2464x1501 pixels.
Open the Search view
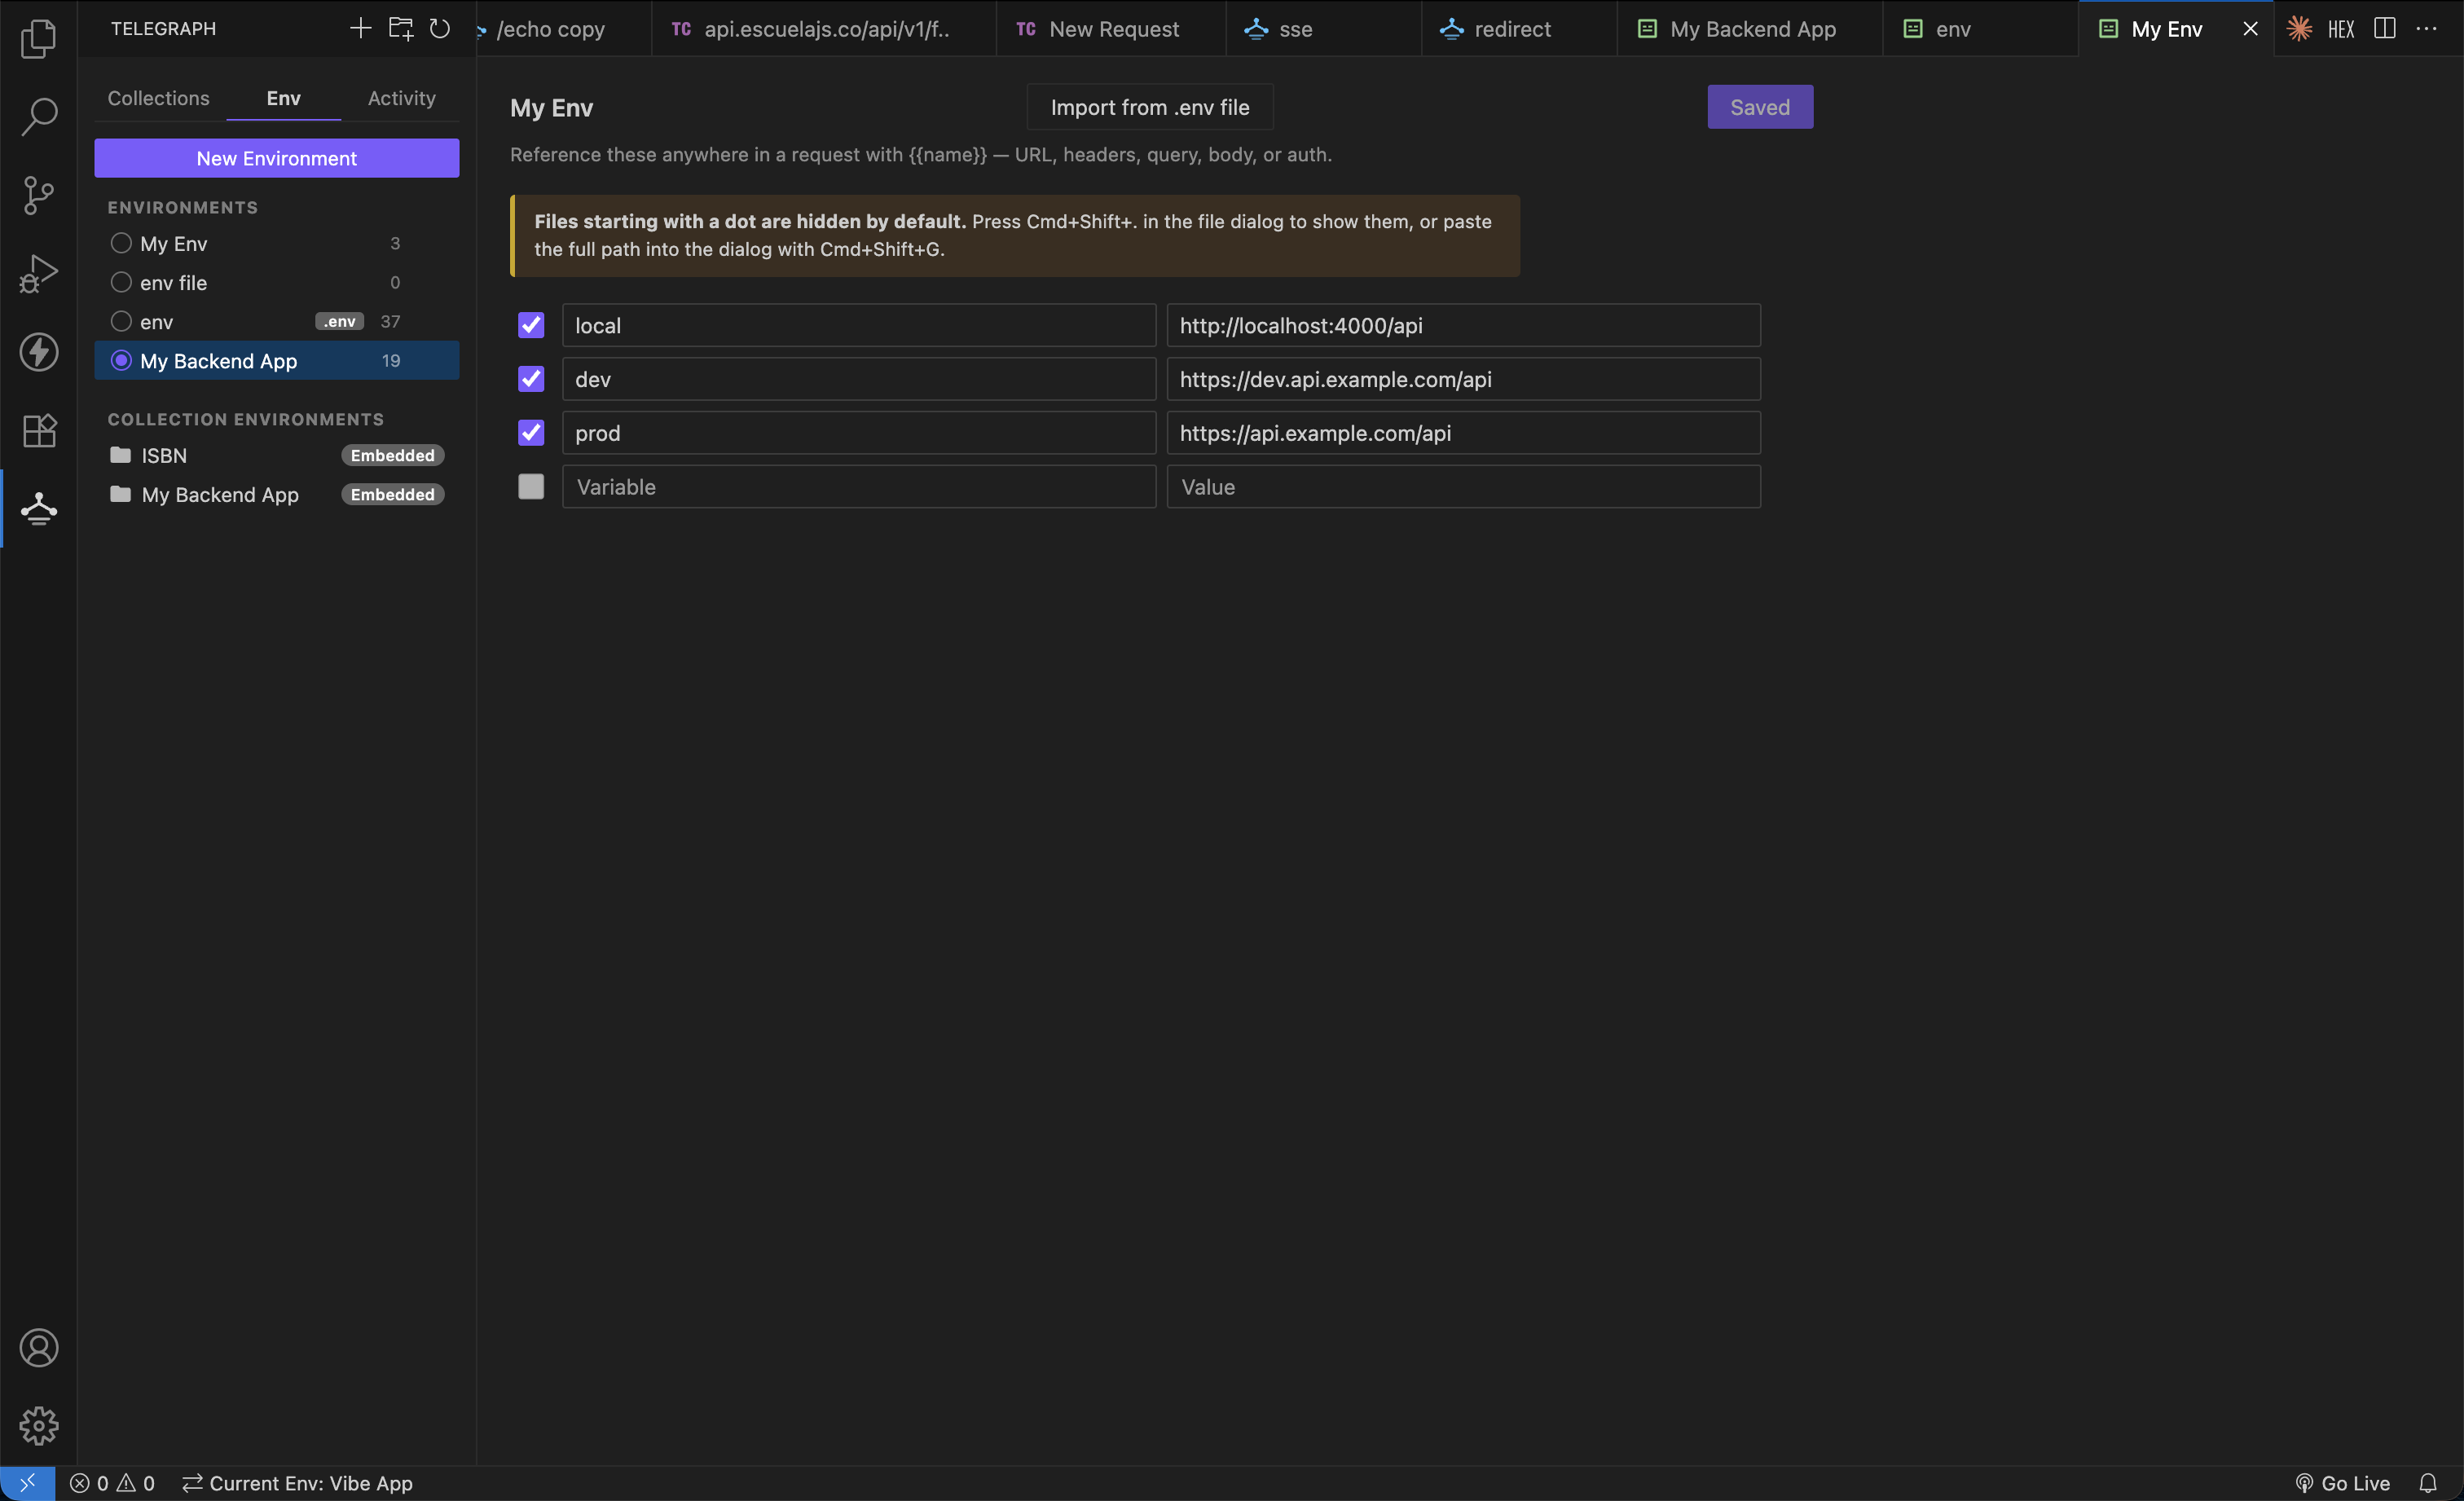pyautogui.click(x=38, y=116)
